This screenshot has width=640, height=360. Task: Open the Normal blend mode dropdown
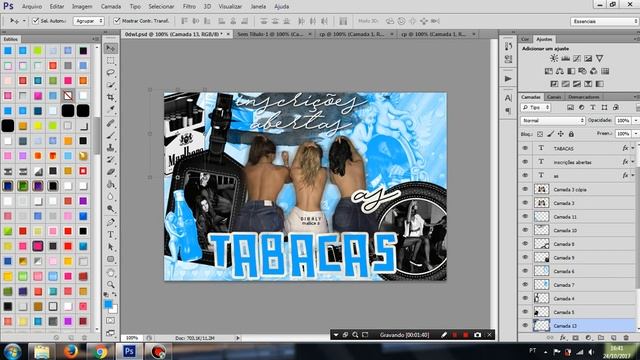coord(553,120)
